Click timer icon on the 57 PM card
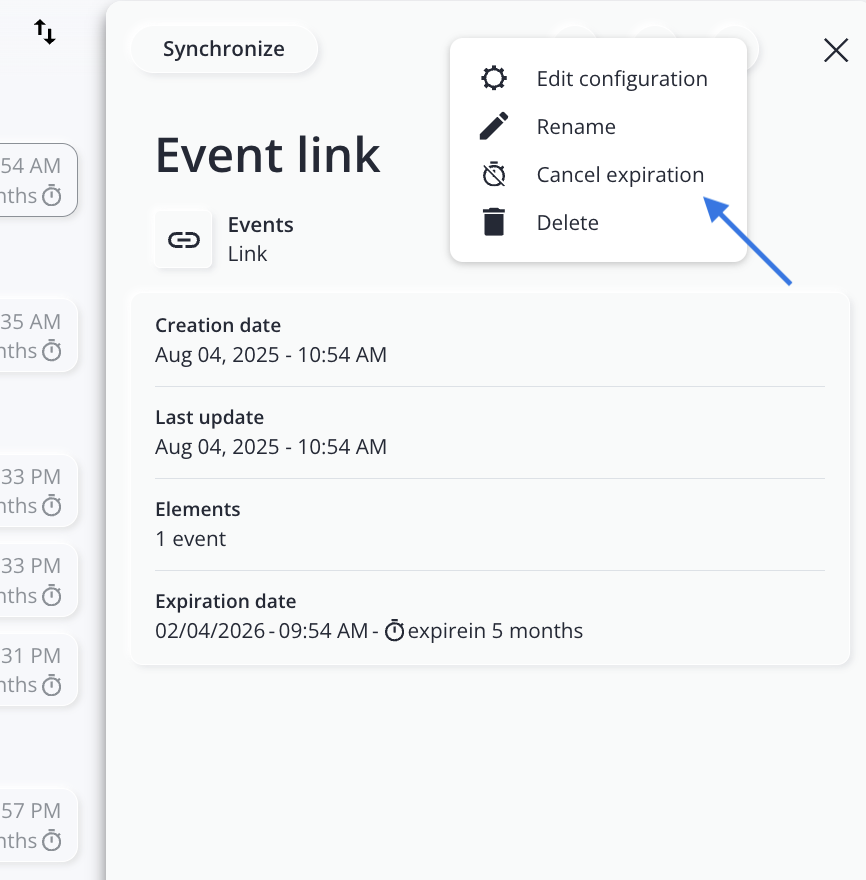 point(52,840)
